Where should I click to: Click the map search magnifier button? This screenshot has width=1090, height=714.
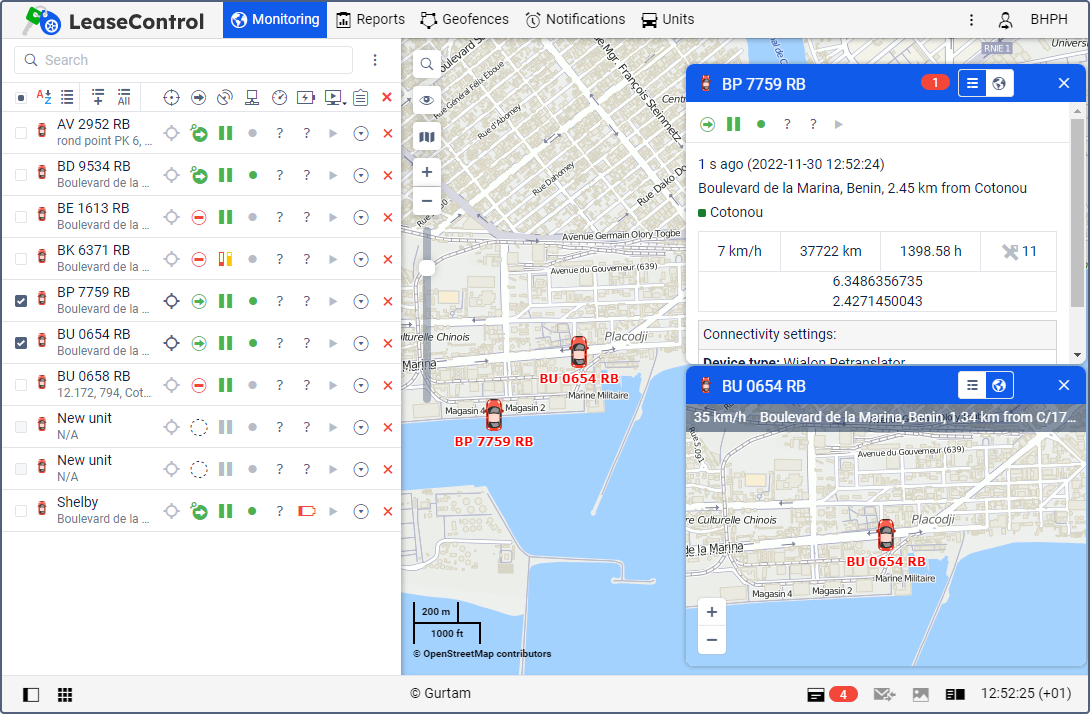(427, 64)
